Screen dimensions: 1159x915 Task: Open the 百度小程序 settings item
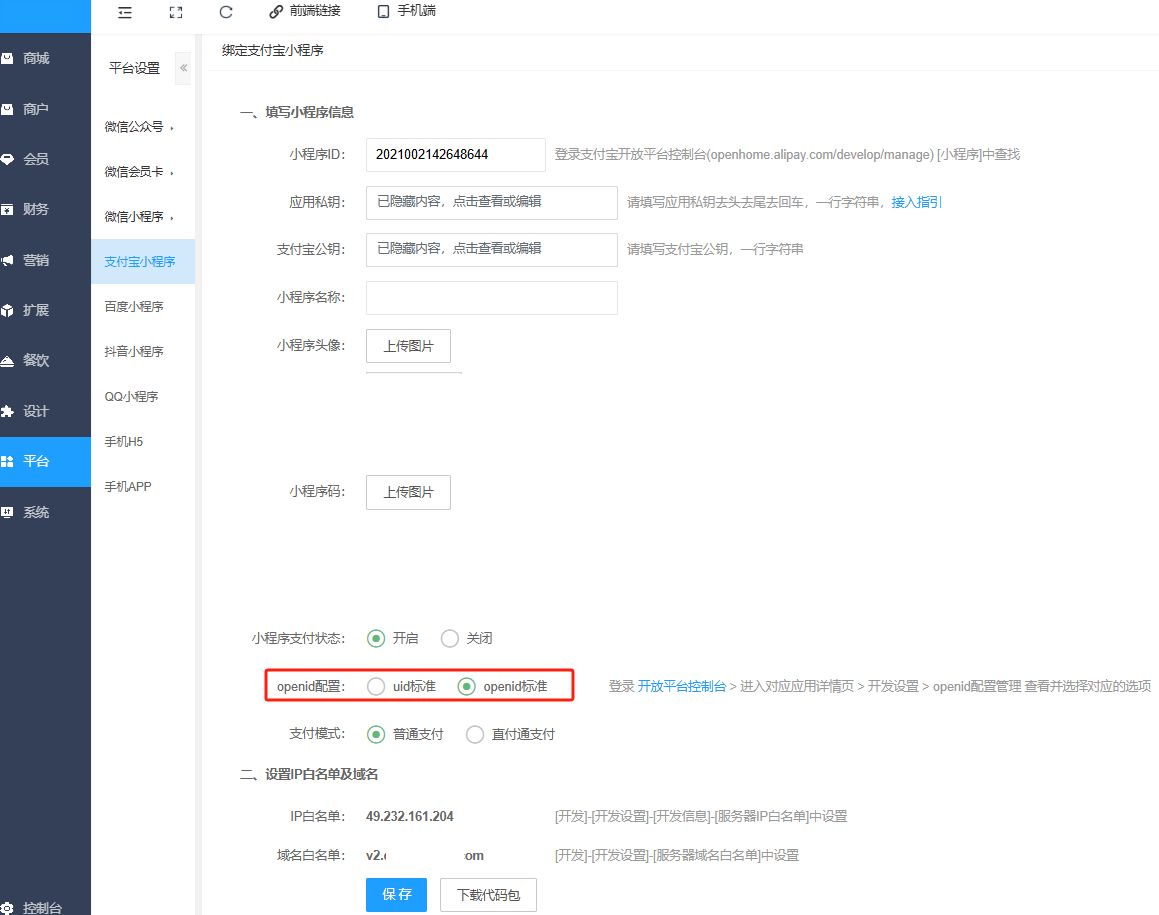pos(134,307)
